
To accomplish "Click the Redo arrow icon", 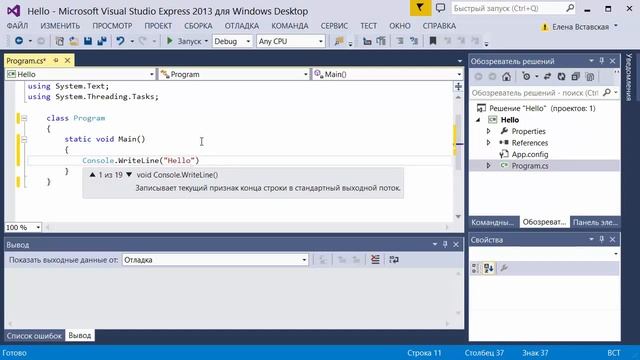I will (x=143, y=41).
